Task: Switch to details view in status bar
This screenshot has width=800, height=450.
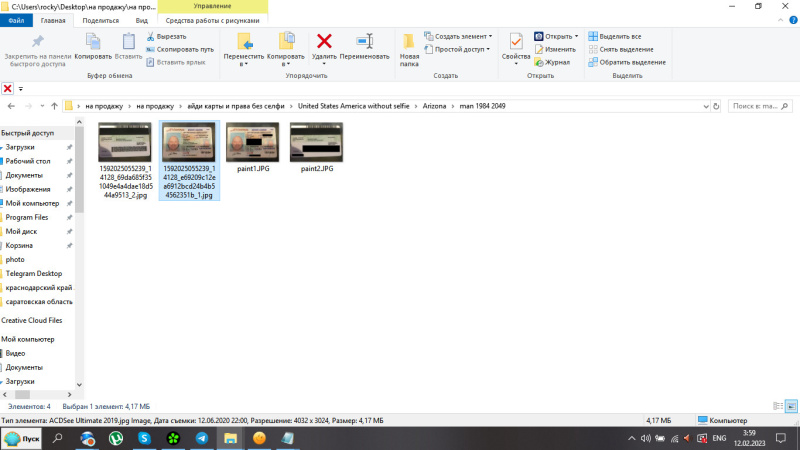Action: point(778,406)
